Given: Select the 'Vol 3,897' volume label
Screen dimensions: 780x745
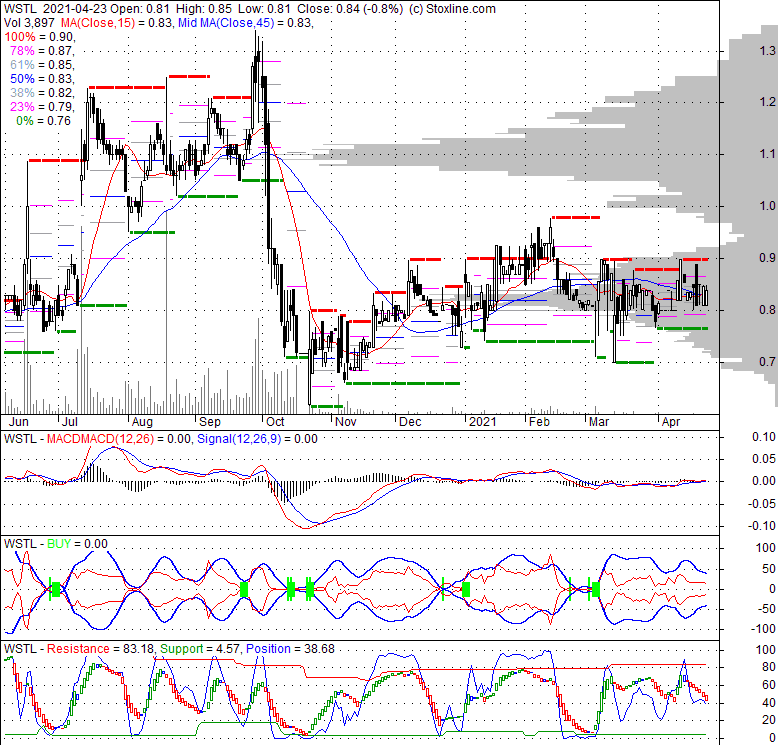Looking at the screenshot, I should (30, 23).
